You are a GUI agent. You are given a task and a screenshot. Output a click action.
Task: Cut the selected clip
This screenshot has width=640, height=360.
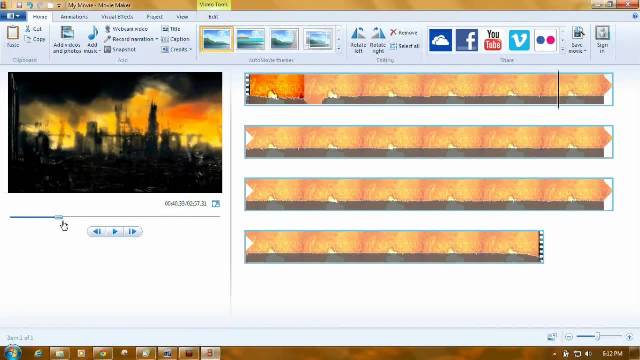[33, 29]
